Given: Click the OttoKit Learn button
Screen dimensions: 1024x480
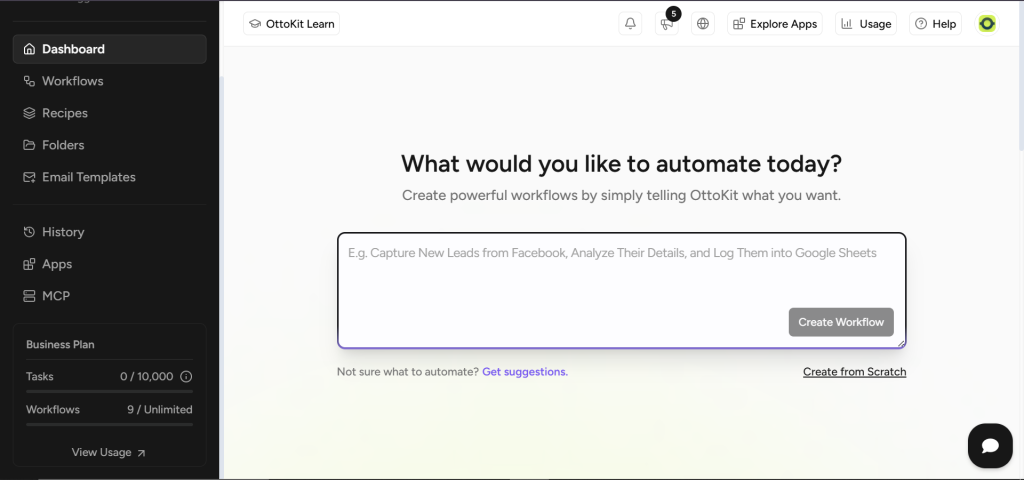Looking at the screenshot, I should (x=291, y=24).
